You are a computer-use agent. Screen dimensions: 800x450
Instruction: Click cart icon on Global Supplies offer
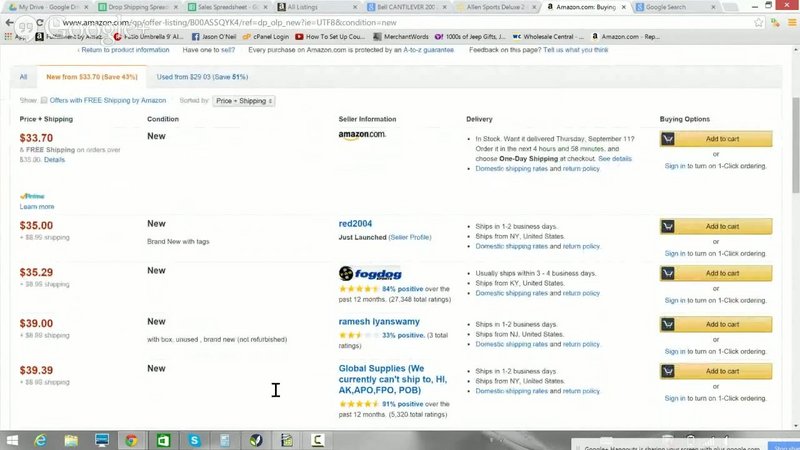(668, 371)
